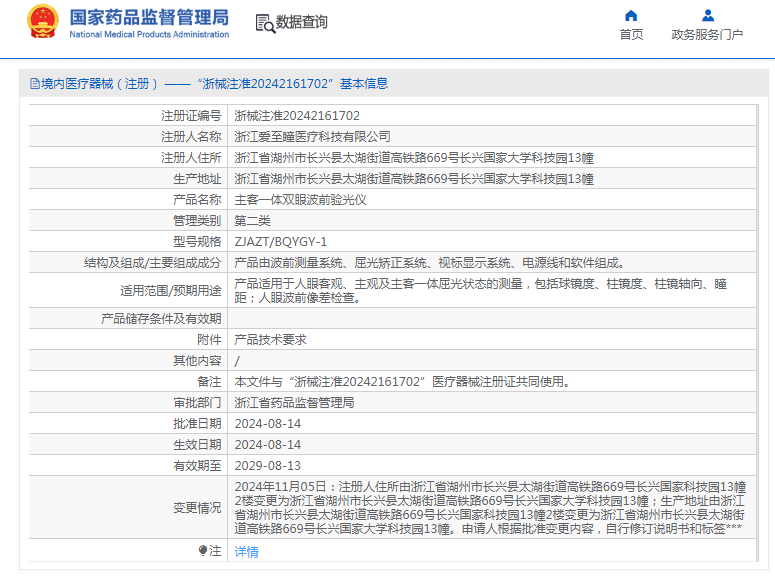
Task: Click the 首页 home icon
Action: pyautogui.click(x=631, y=16)
